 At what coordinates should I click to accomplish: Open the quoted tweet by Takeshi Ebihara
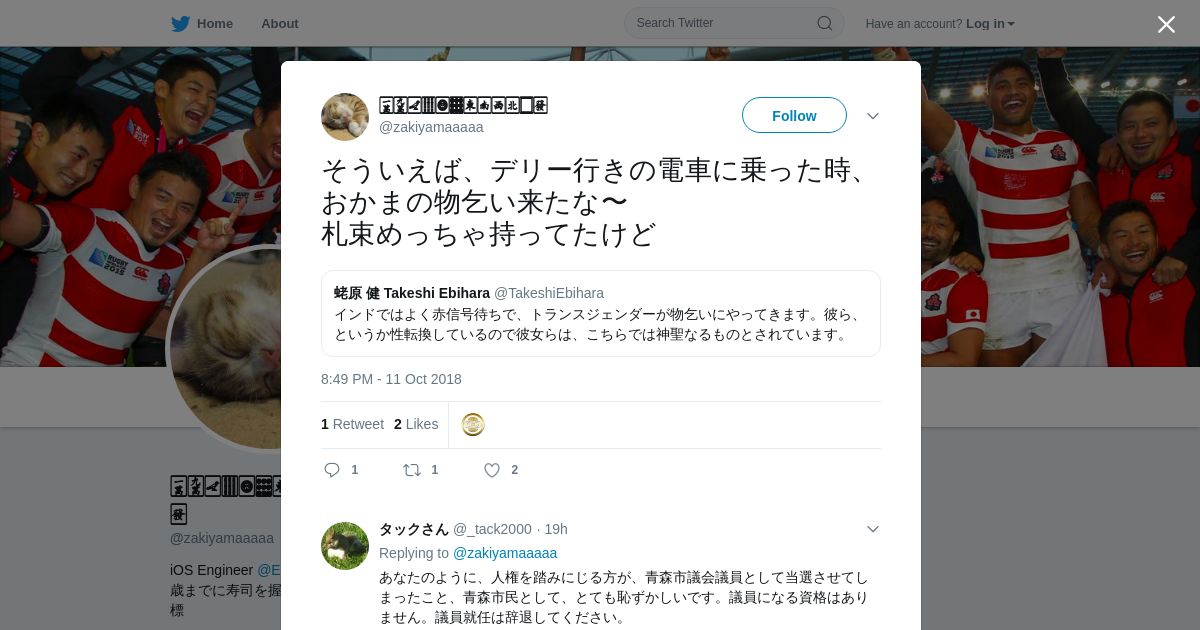click(601, 314)
